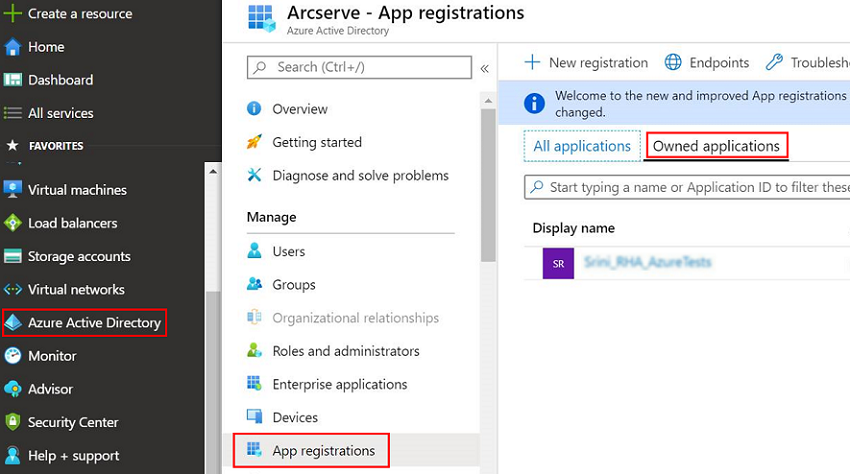Click the Roles and administrators icon
The width and height of the screenshot is (850, 474).
[x=254, y=350]
